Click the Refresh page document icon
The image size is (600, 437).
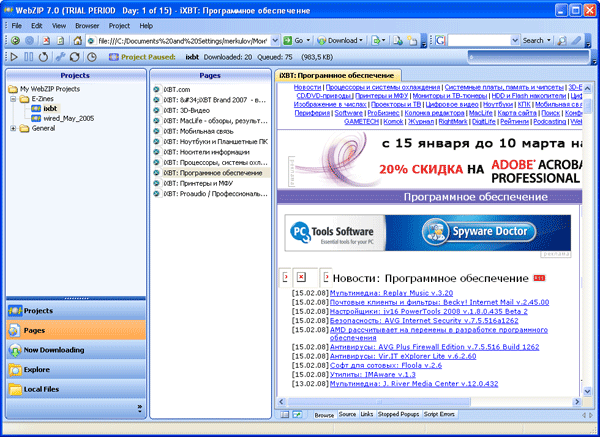tap(60, 41)
